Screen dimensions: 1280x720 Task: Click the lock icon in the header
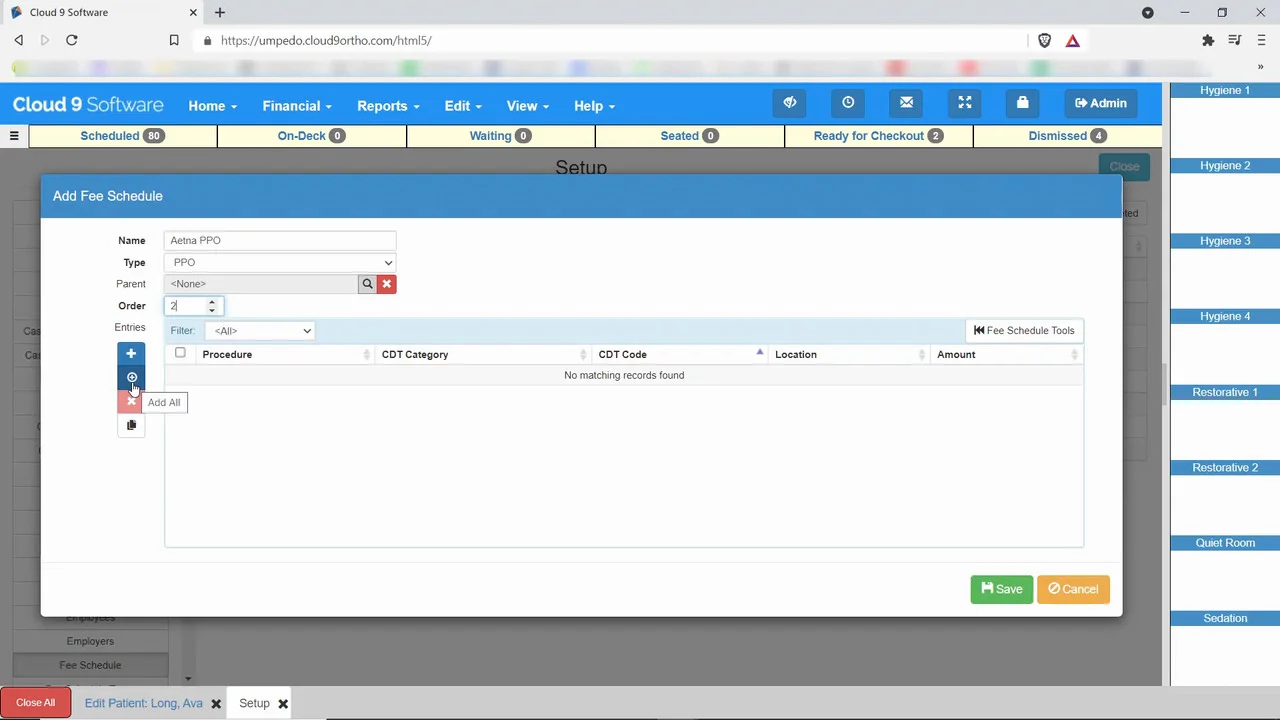click(x=1022, y=103)
